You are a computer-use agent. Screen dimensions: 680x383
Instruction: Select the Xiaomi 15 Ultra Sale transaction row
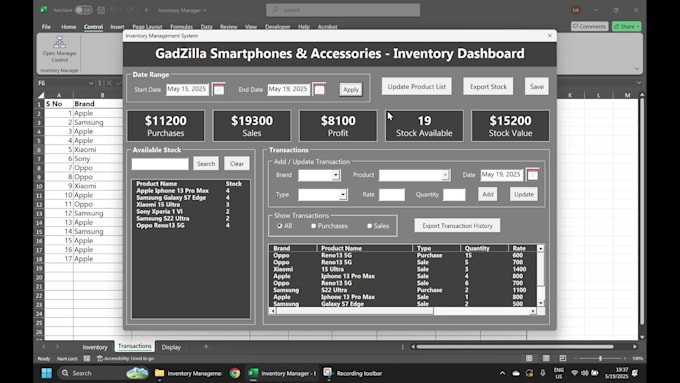click(x=403, y=269)
